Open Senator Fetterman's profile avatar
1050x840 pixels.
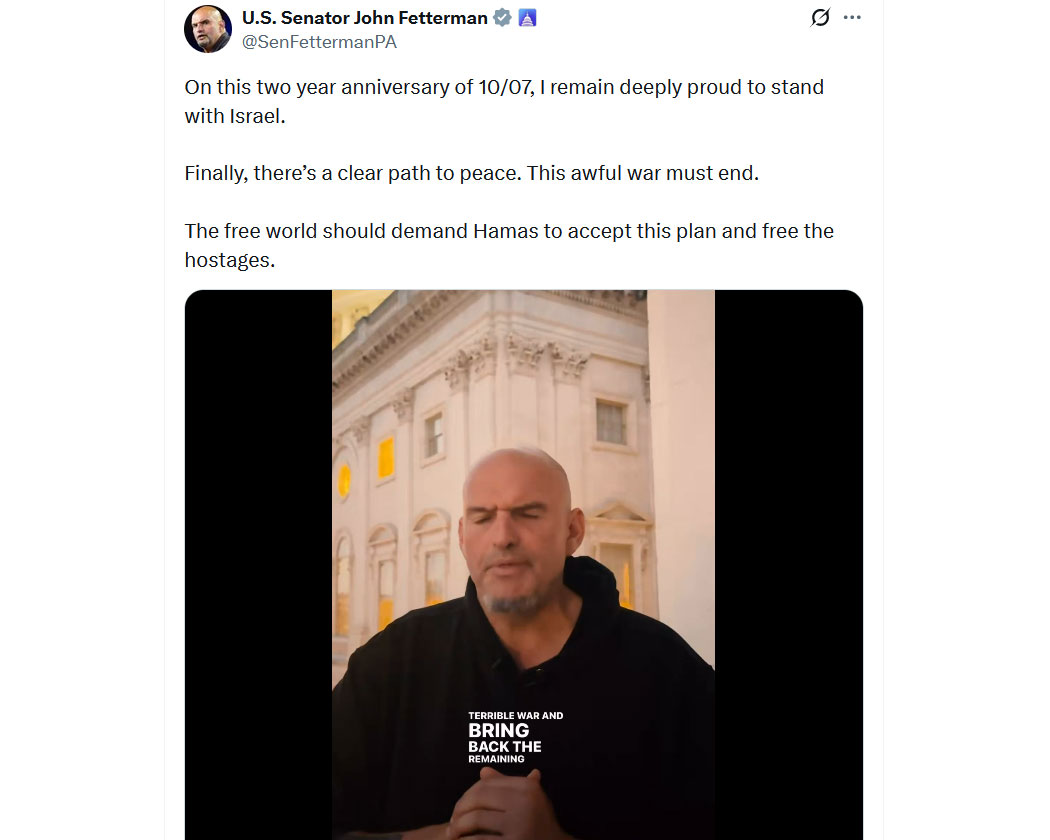(208, 29)
